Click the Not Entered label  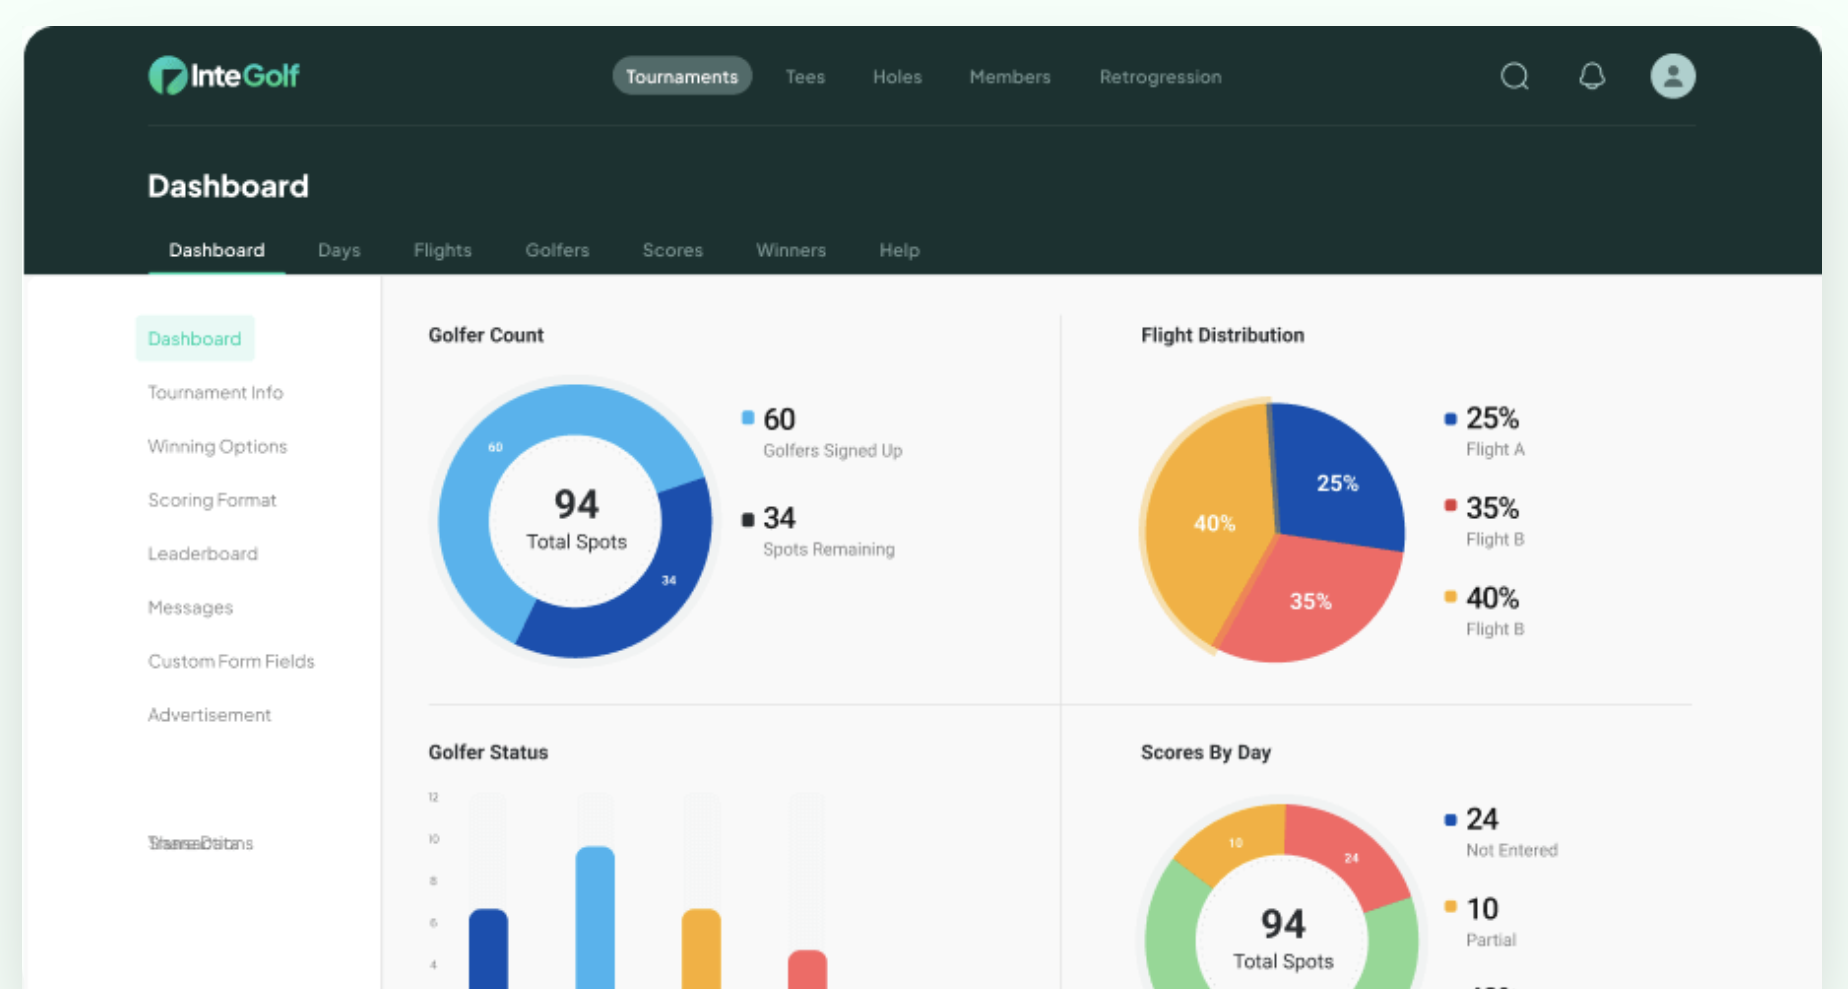[x=1511, y=850]
